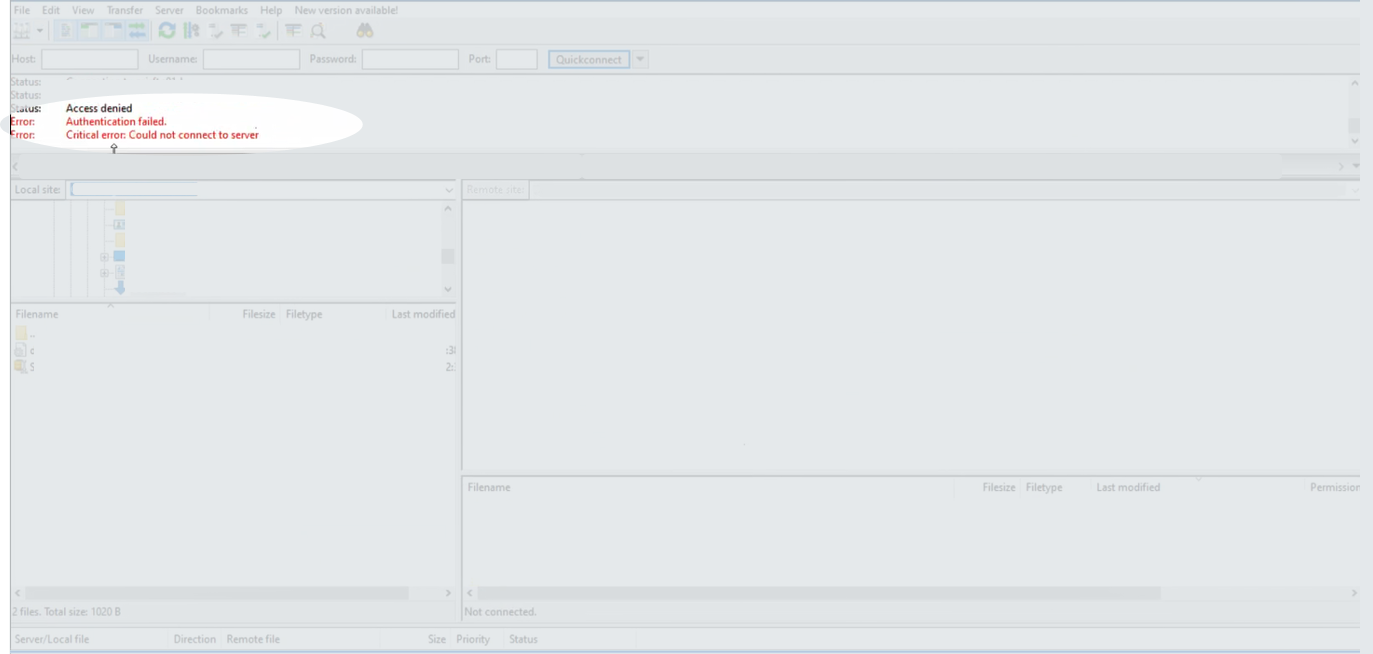Expand the blue folder tree node
Screen dimensions: 1373x654
104,257
